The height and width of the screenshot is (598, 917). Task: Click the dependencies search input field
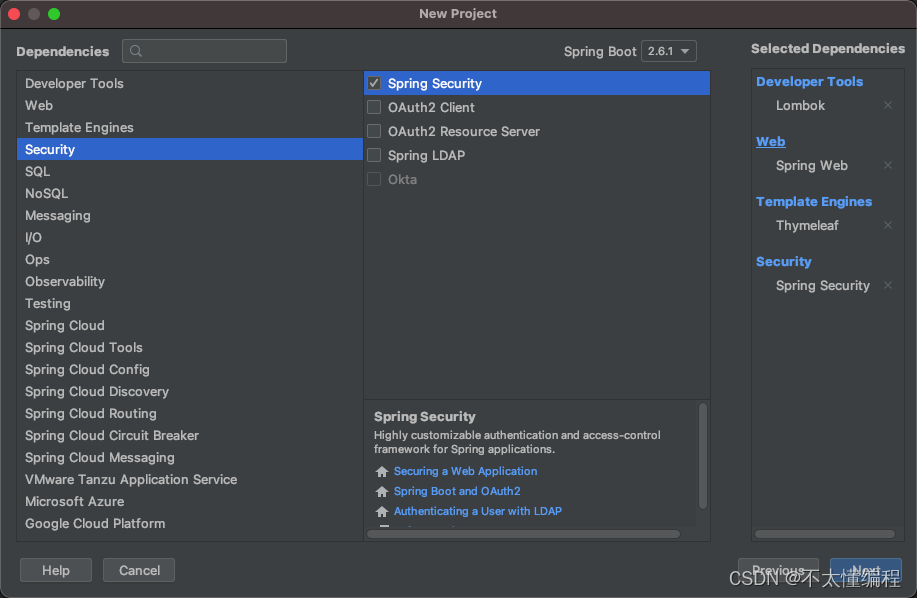coord(205,51)
